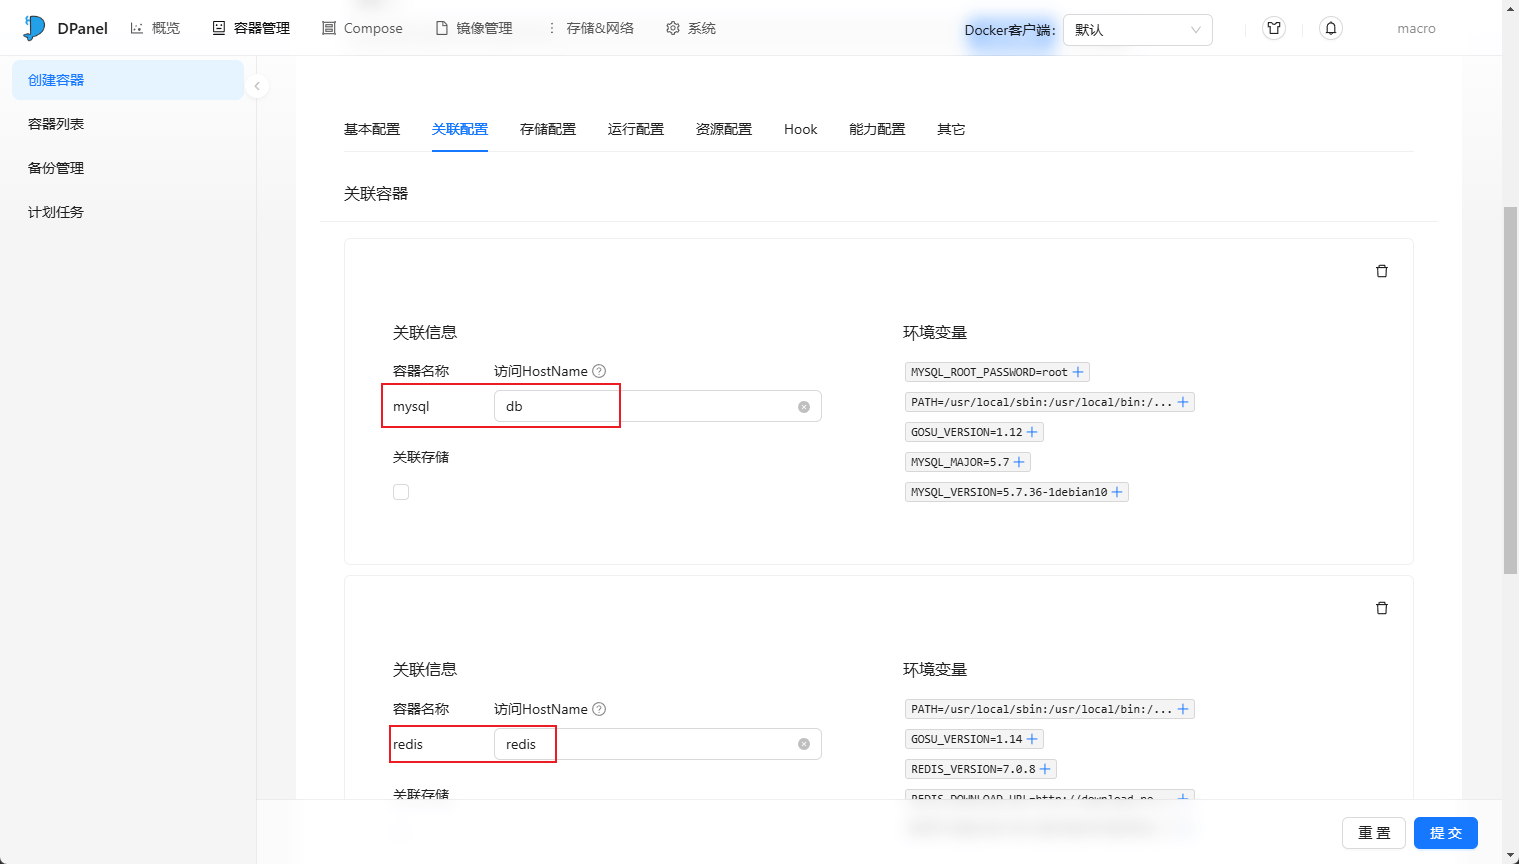Click help icon beside mysql 访问HostName

pos(599,371)
